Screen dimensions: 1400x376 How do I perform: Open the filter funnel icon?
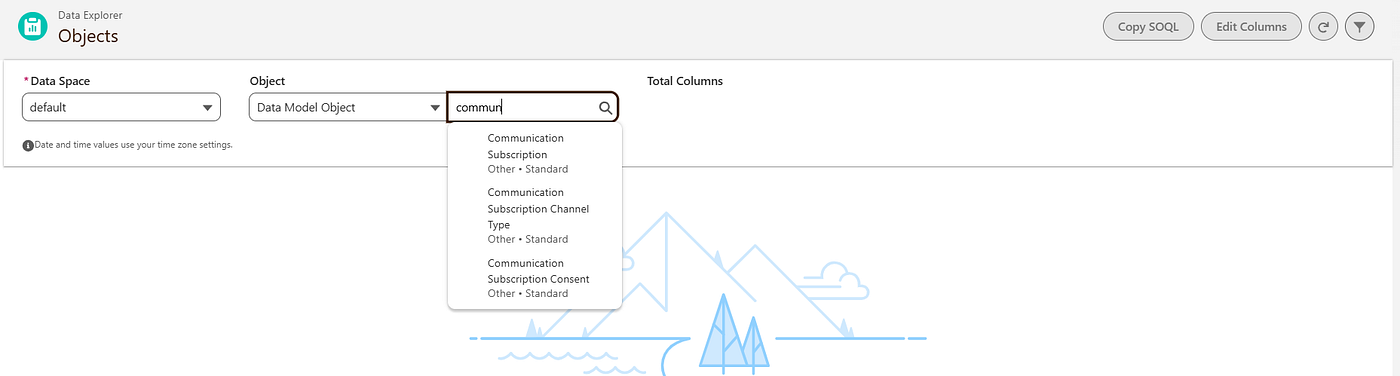tap(1359, 27)
